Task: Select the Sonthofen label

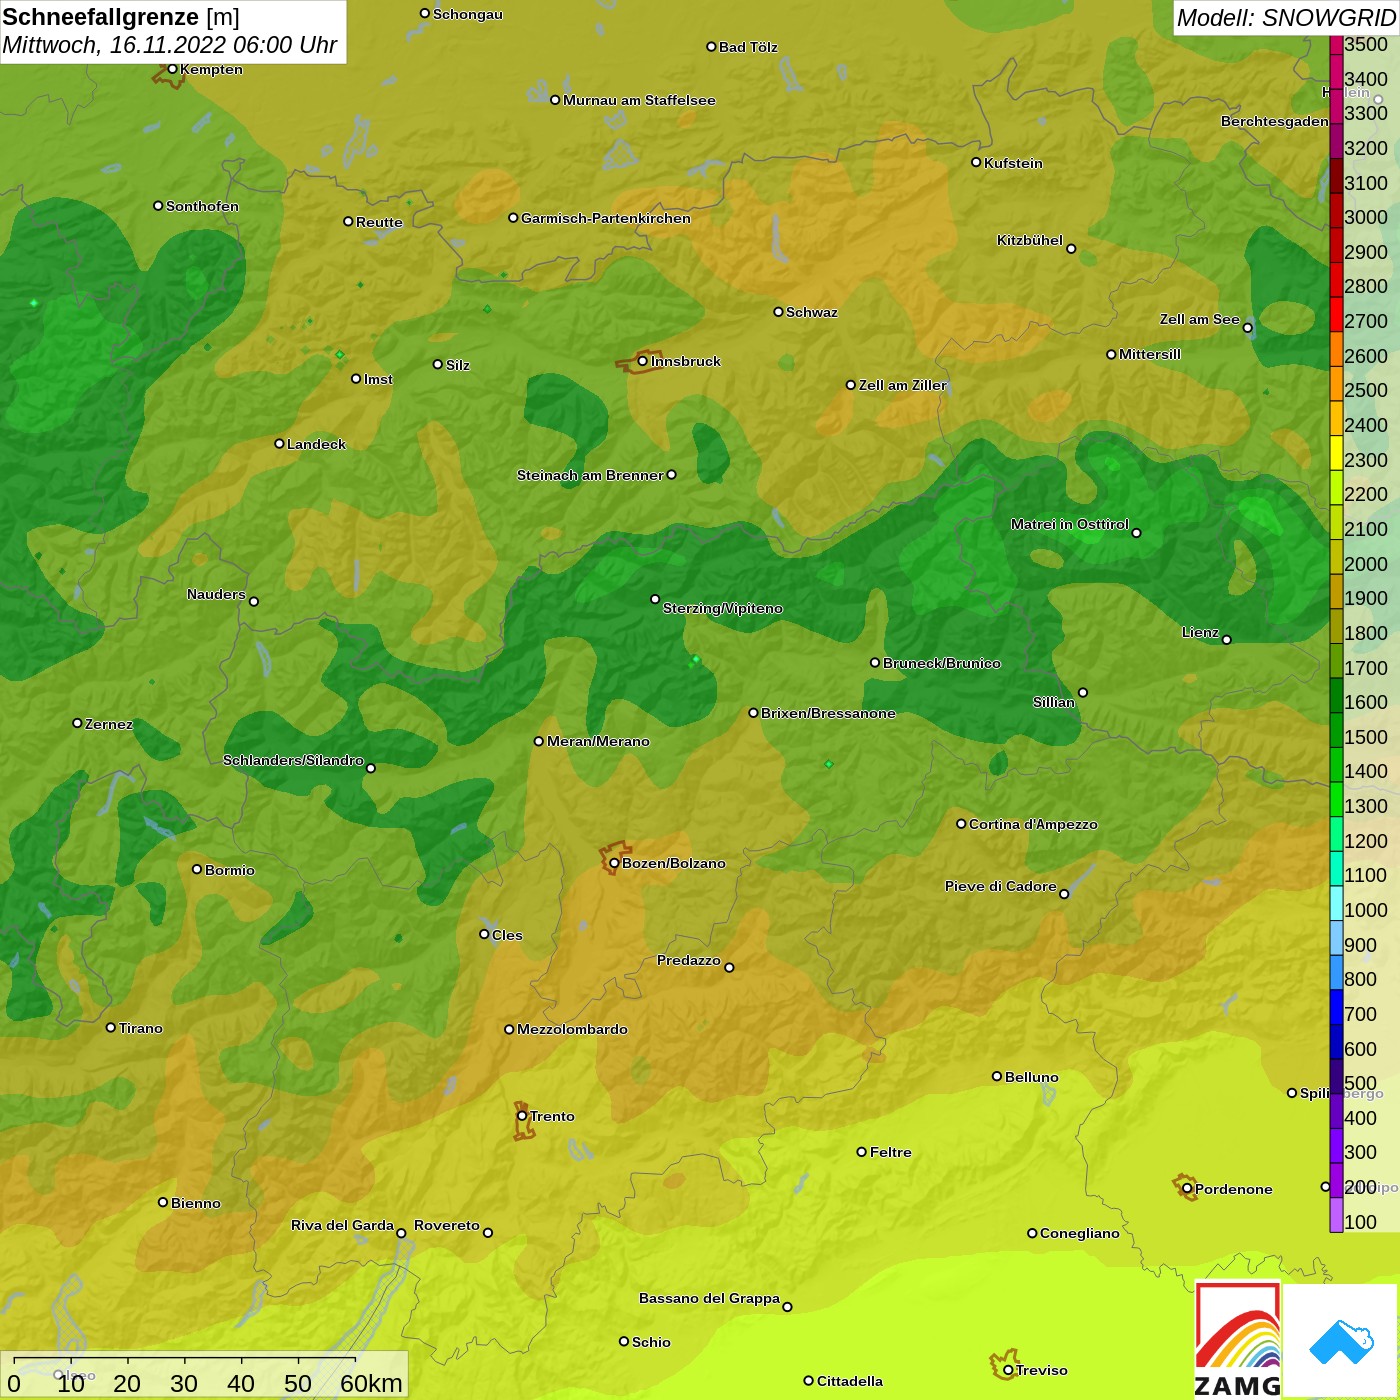Action: point(202,206)
